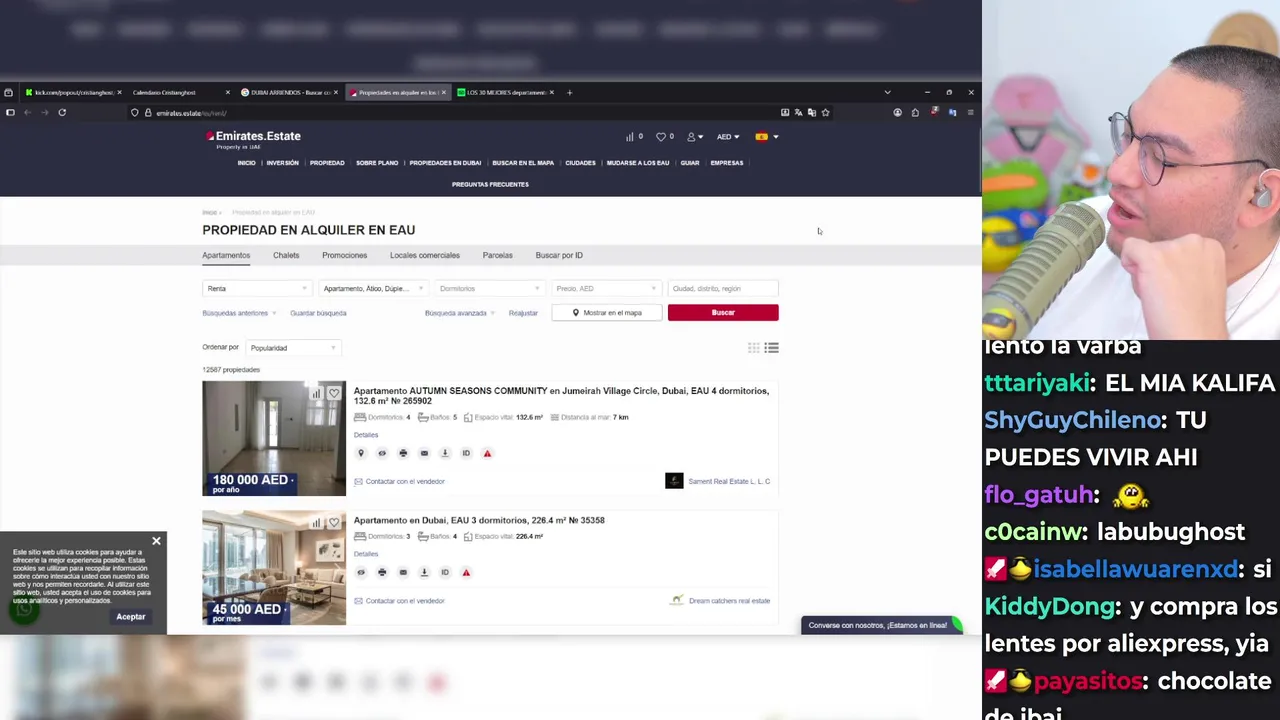Image resolution: width=1280 pixels, height=720 pixels.
Task: Add 45 000 AED listing to favorites heart
Action: pos(334,522)
